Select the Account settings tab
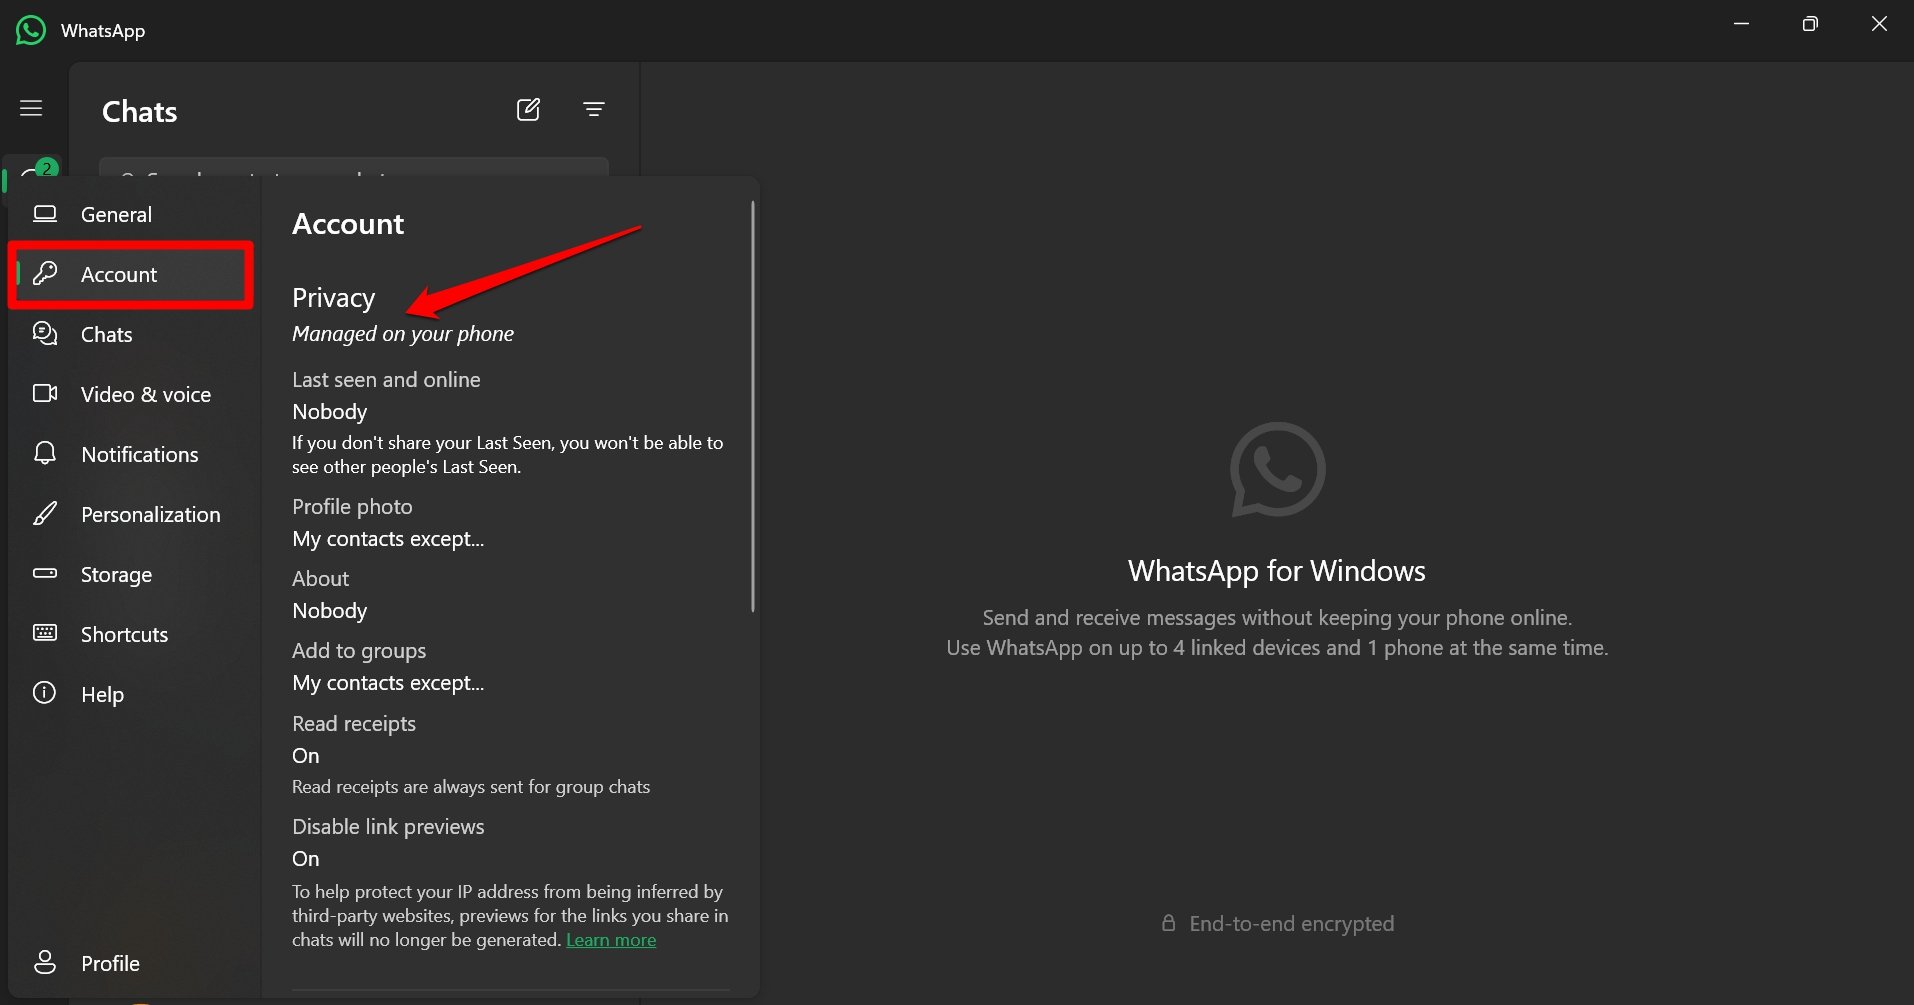1914x1005 pixels. (131, 274)
